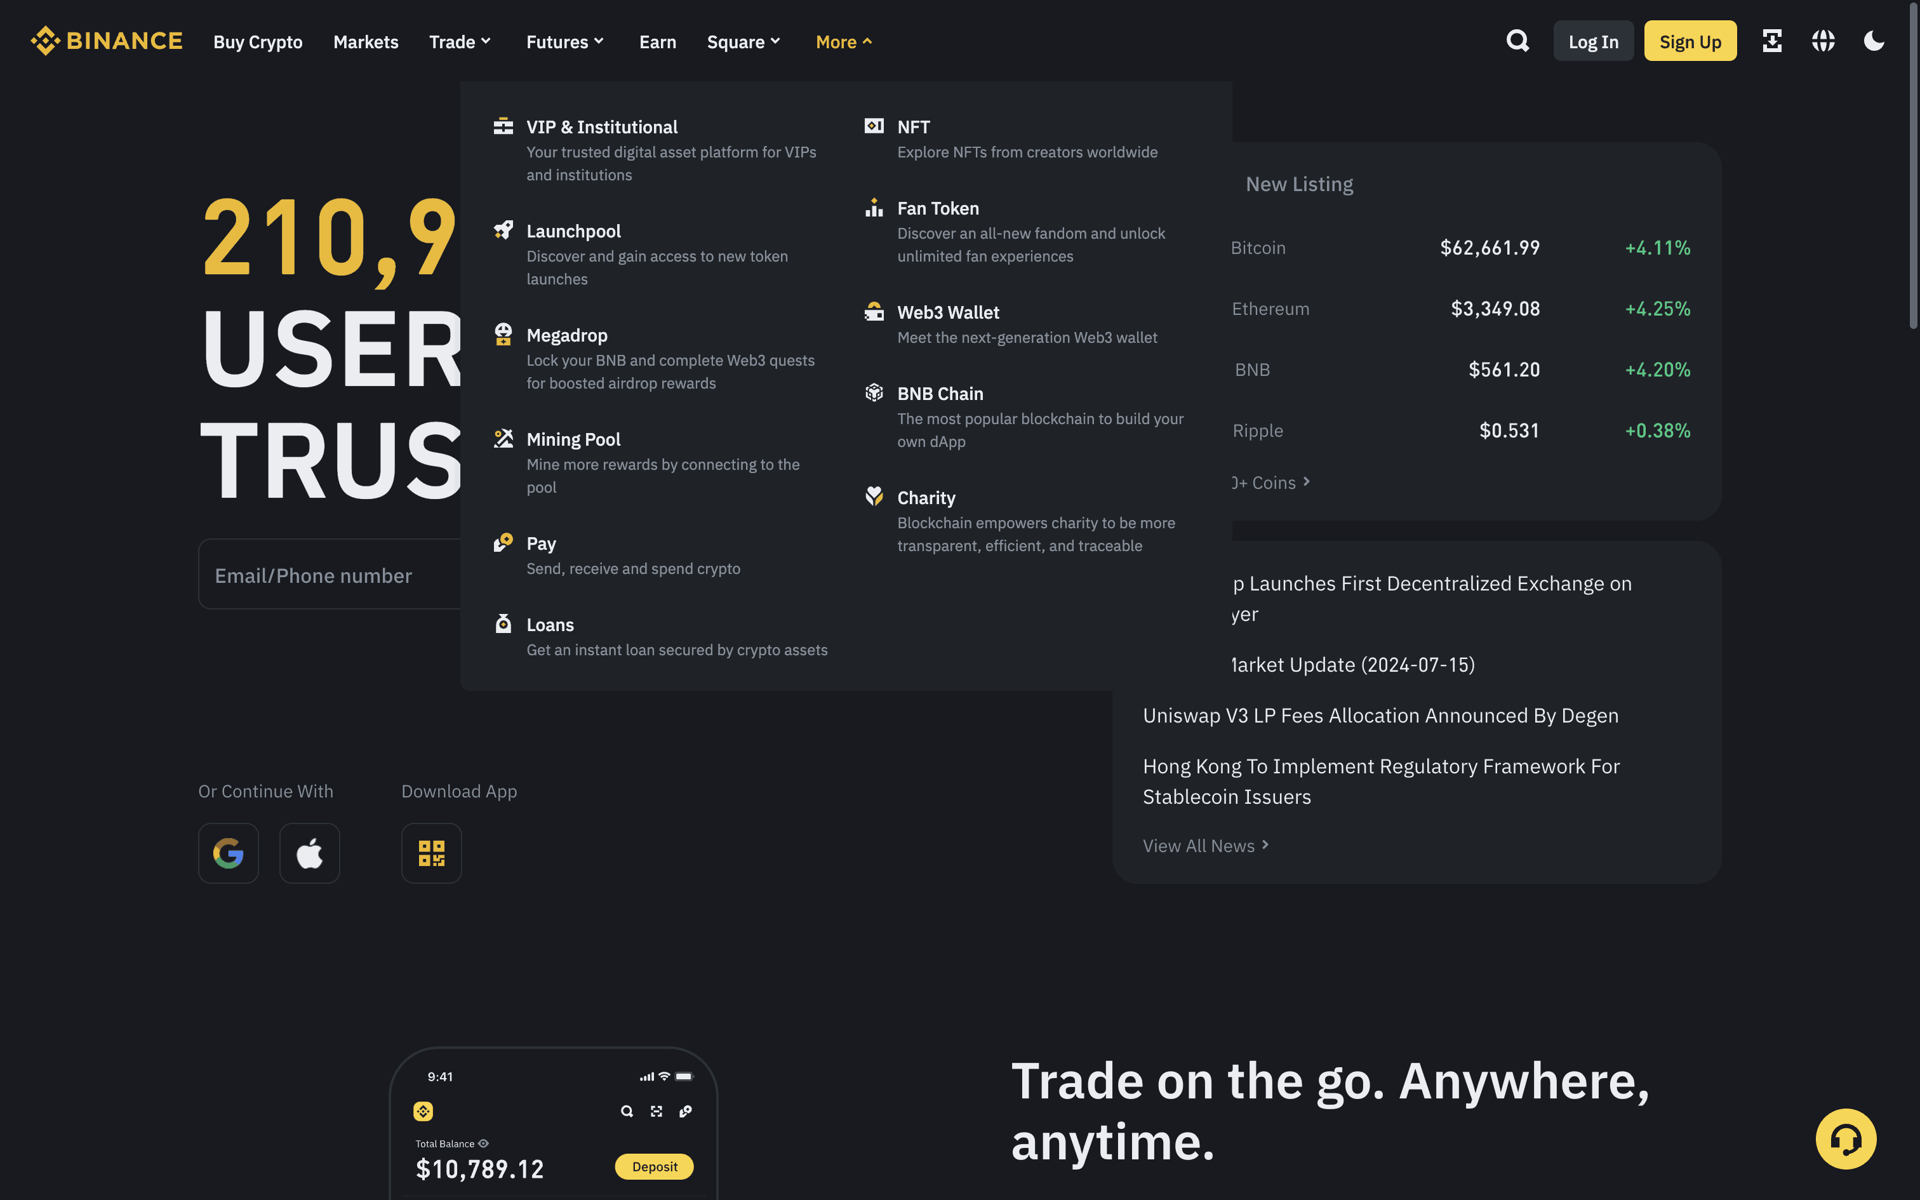Select Fan Token menu entry title
The width and height of the screenshot is (1920, 1200).
938,207
